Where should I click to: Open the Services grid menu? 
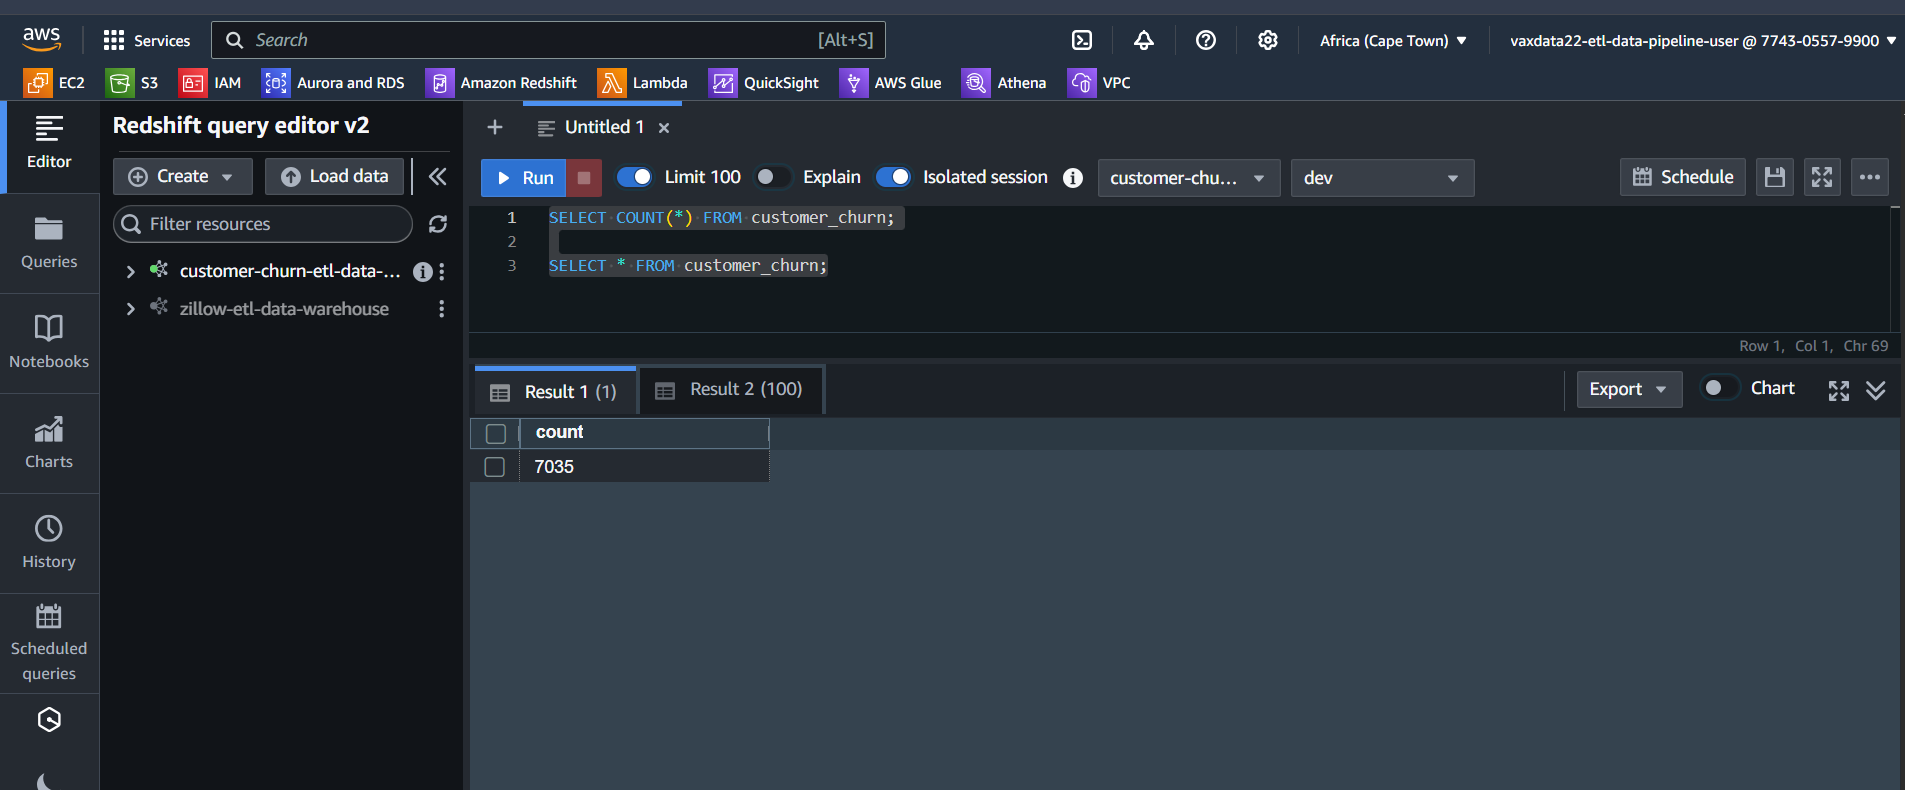tap(146, 40)
